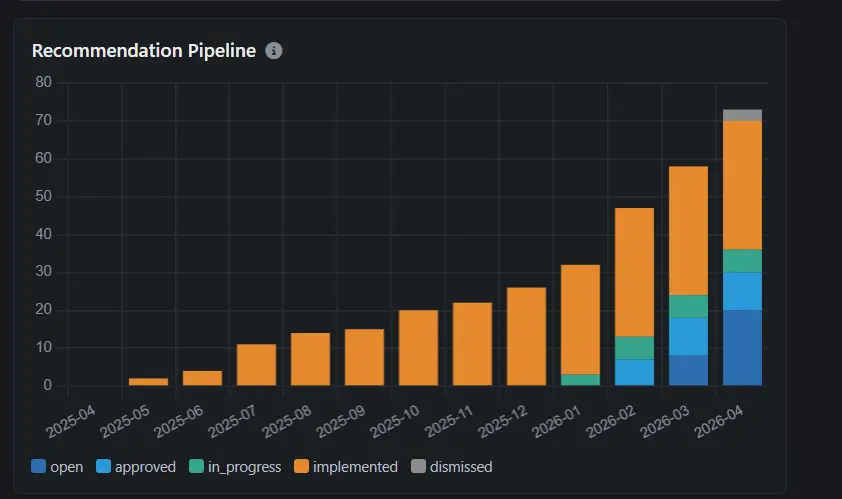Toggle the implemented series in legend
This screenshot has width=842, height=499.
point(346,467)
